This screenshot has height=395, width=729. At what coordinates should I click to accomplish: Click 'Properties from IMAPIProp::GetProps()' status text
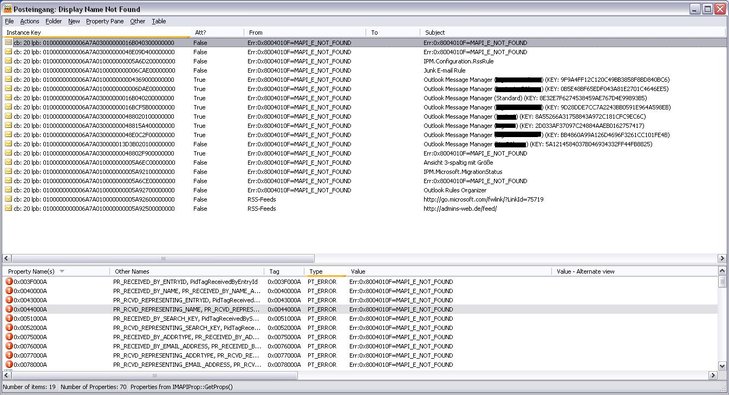[181, 387]
